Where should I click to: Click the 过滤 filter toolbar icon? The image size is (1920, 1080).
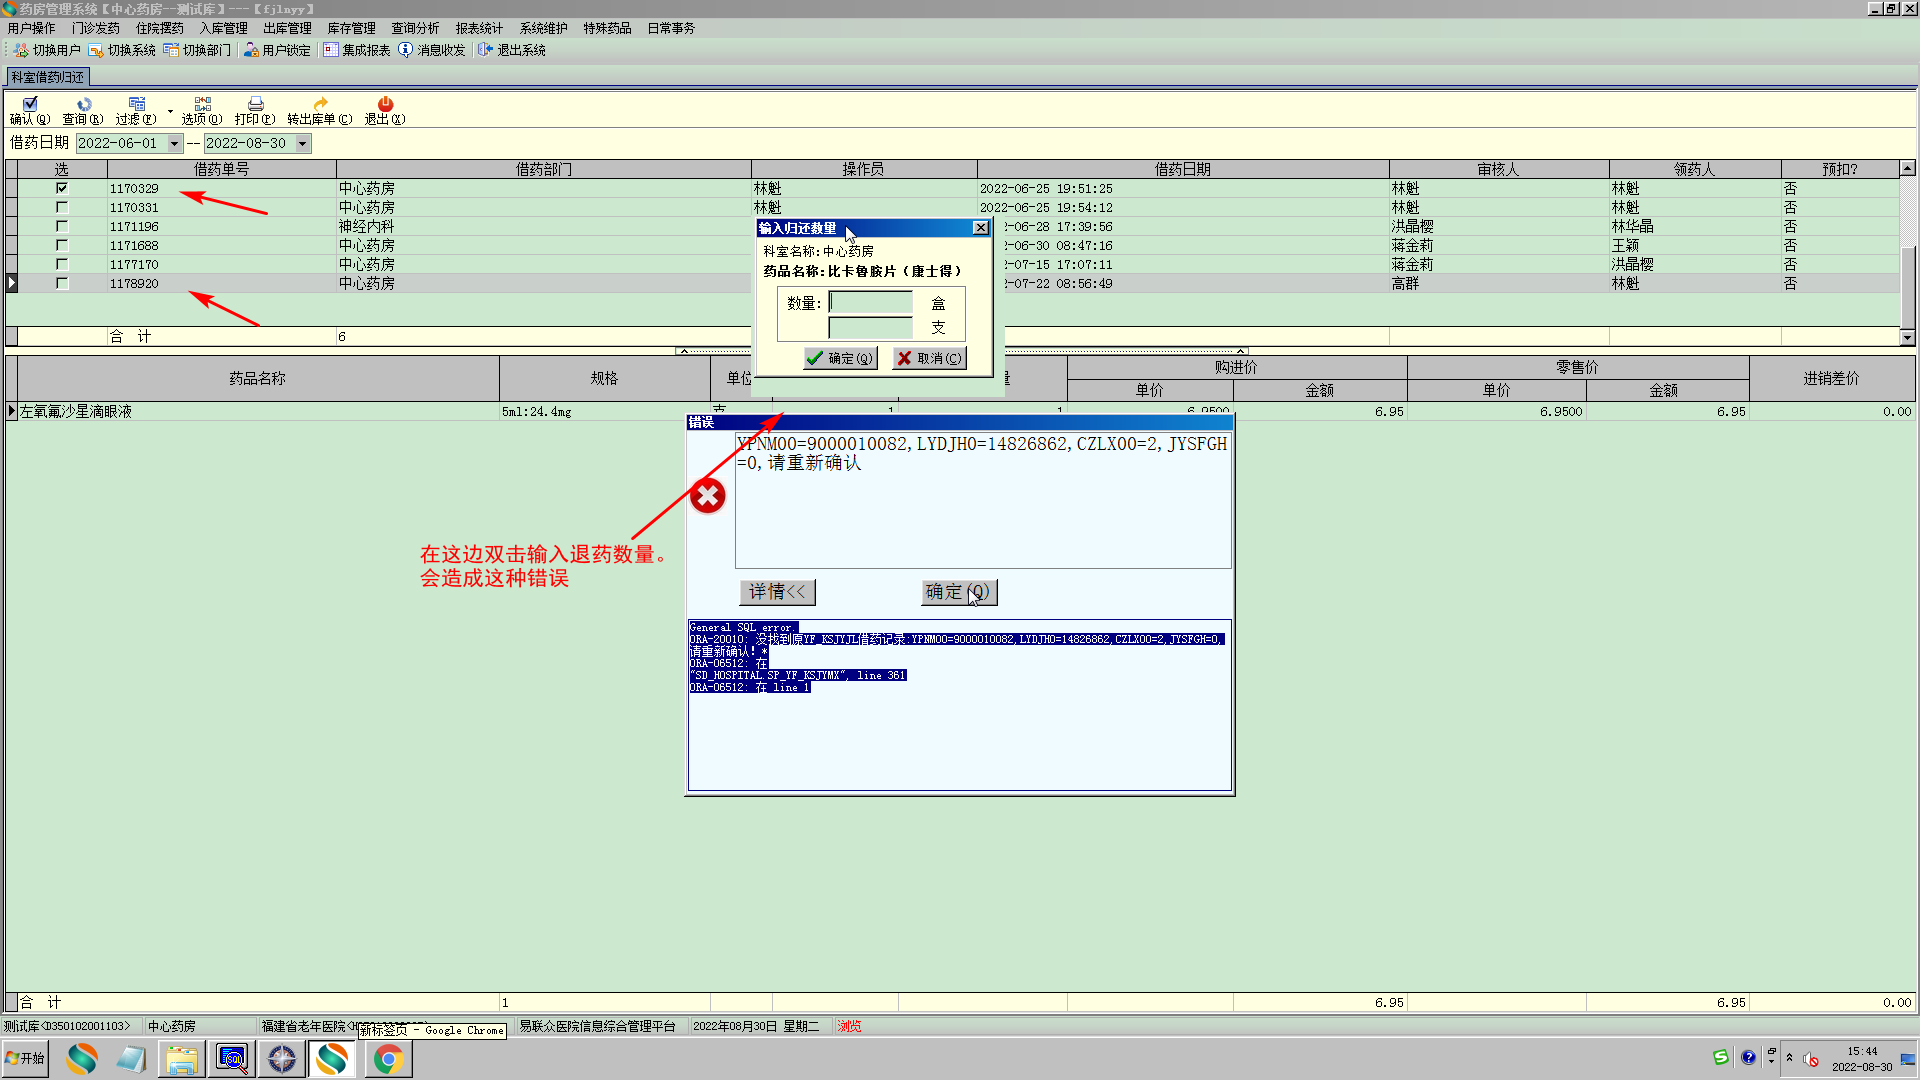(x=136, y=105)
